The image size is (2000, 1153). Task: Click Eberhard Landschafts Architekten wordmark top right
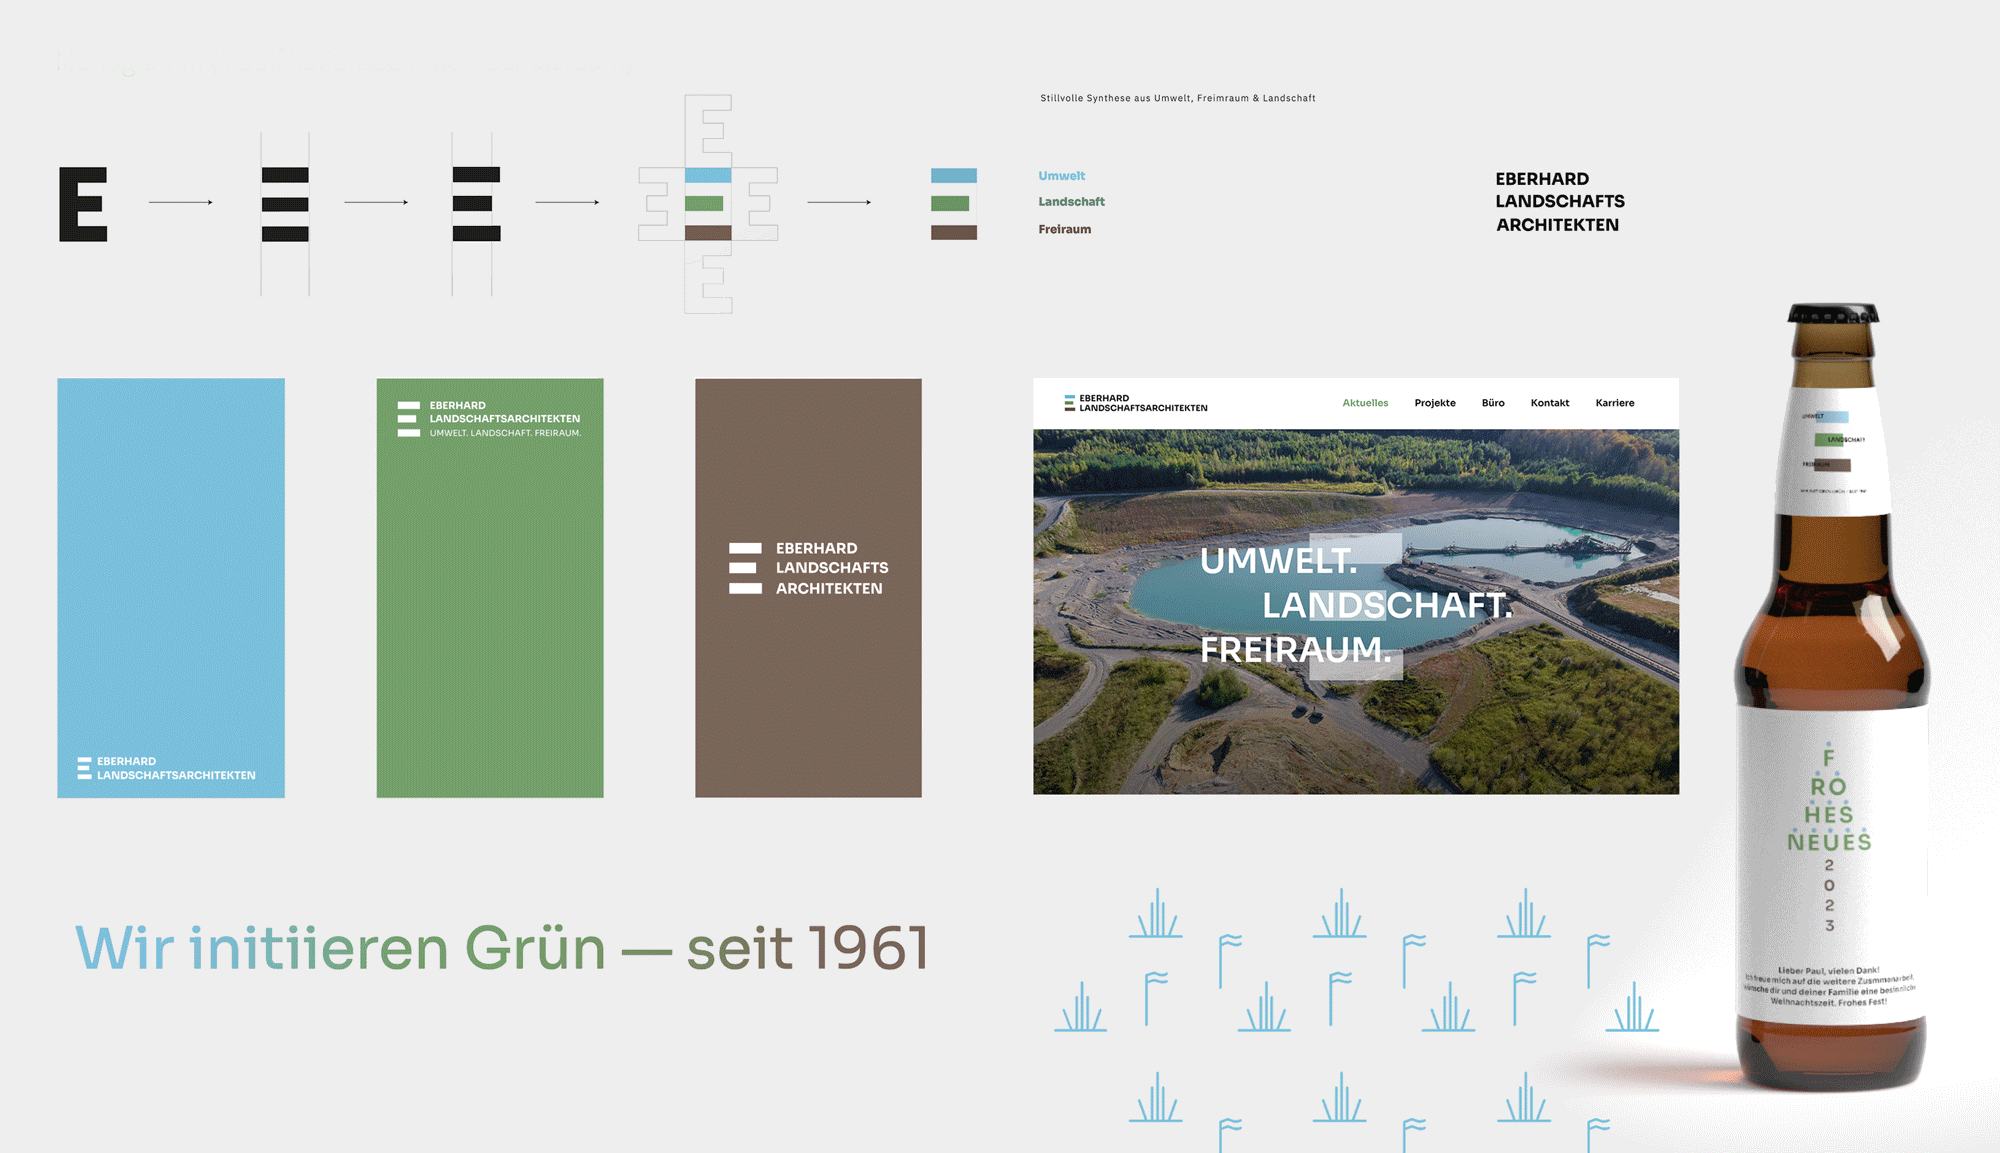[1559, 202]
